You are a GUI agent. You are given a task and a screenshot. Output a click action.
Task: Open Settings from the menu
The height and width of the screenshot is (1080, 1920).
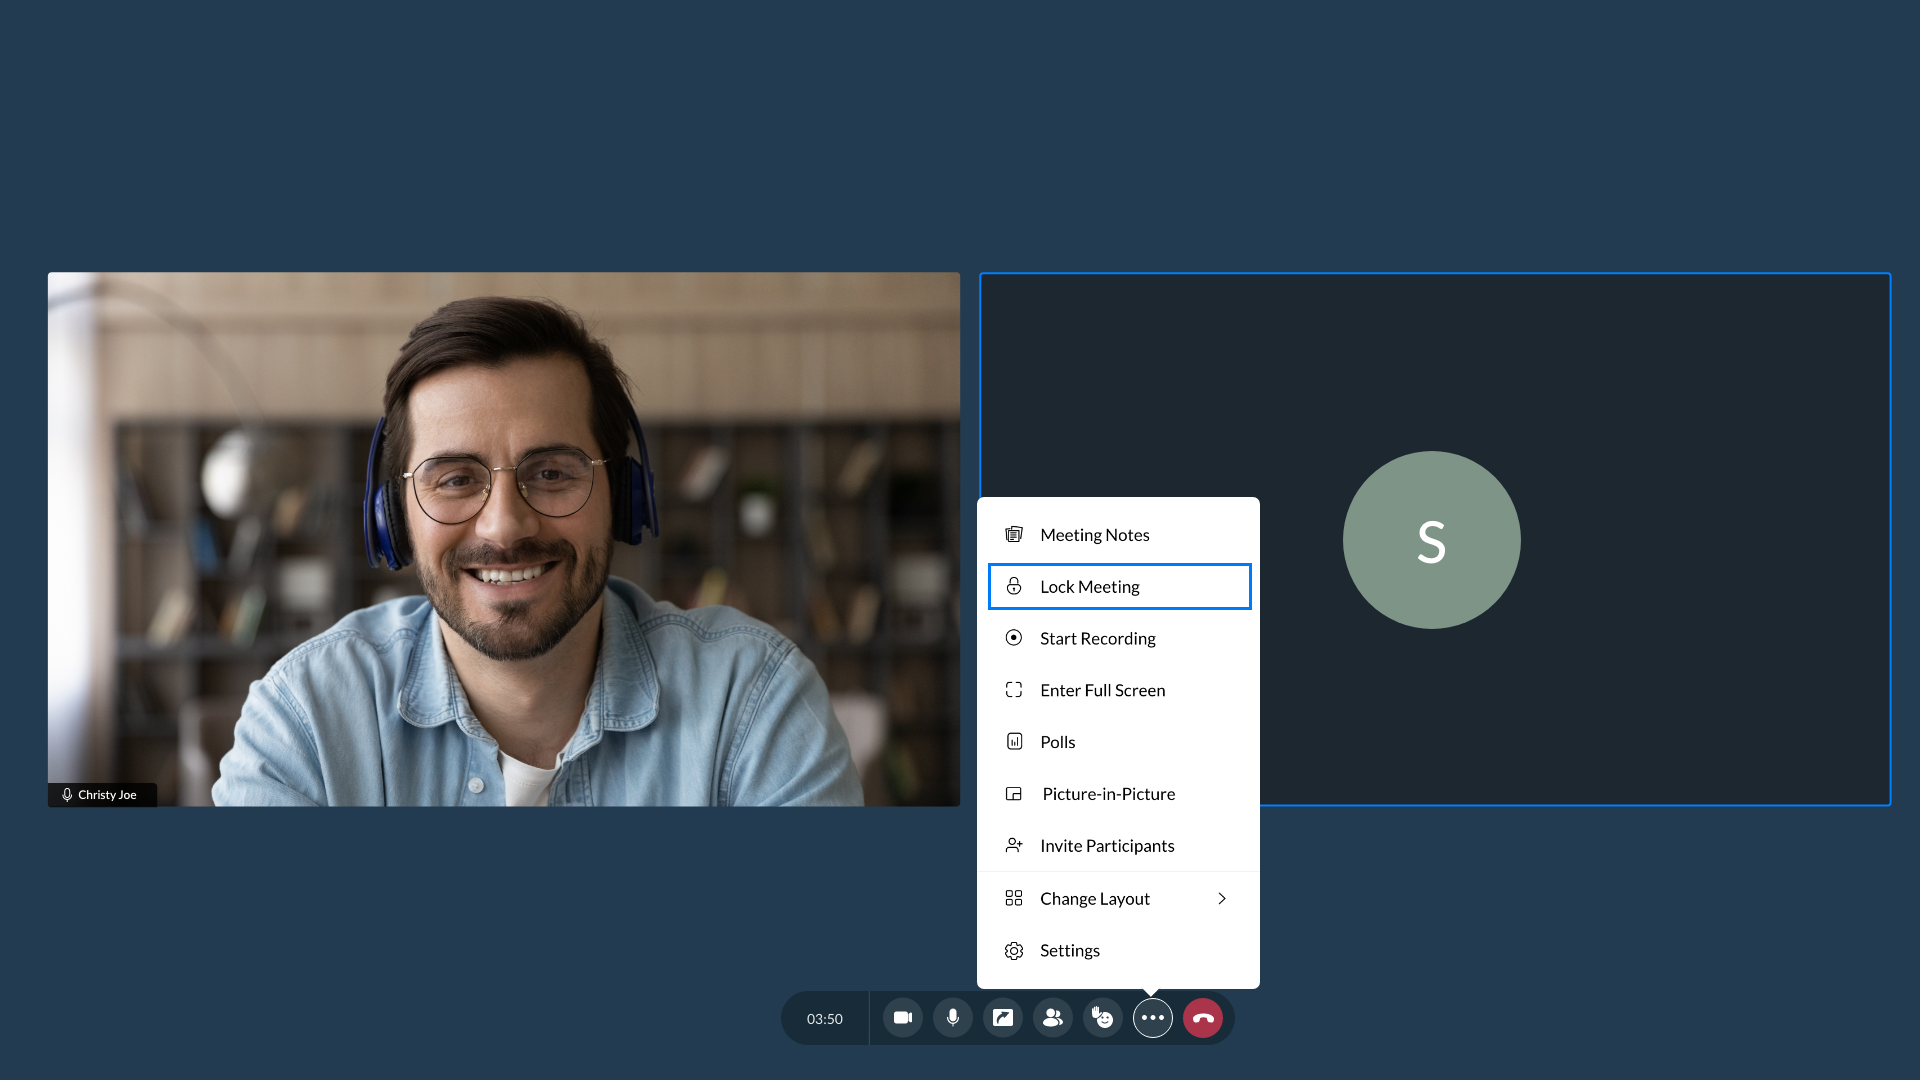[x=1069, y=949]
